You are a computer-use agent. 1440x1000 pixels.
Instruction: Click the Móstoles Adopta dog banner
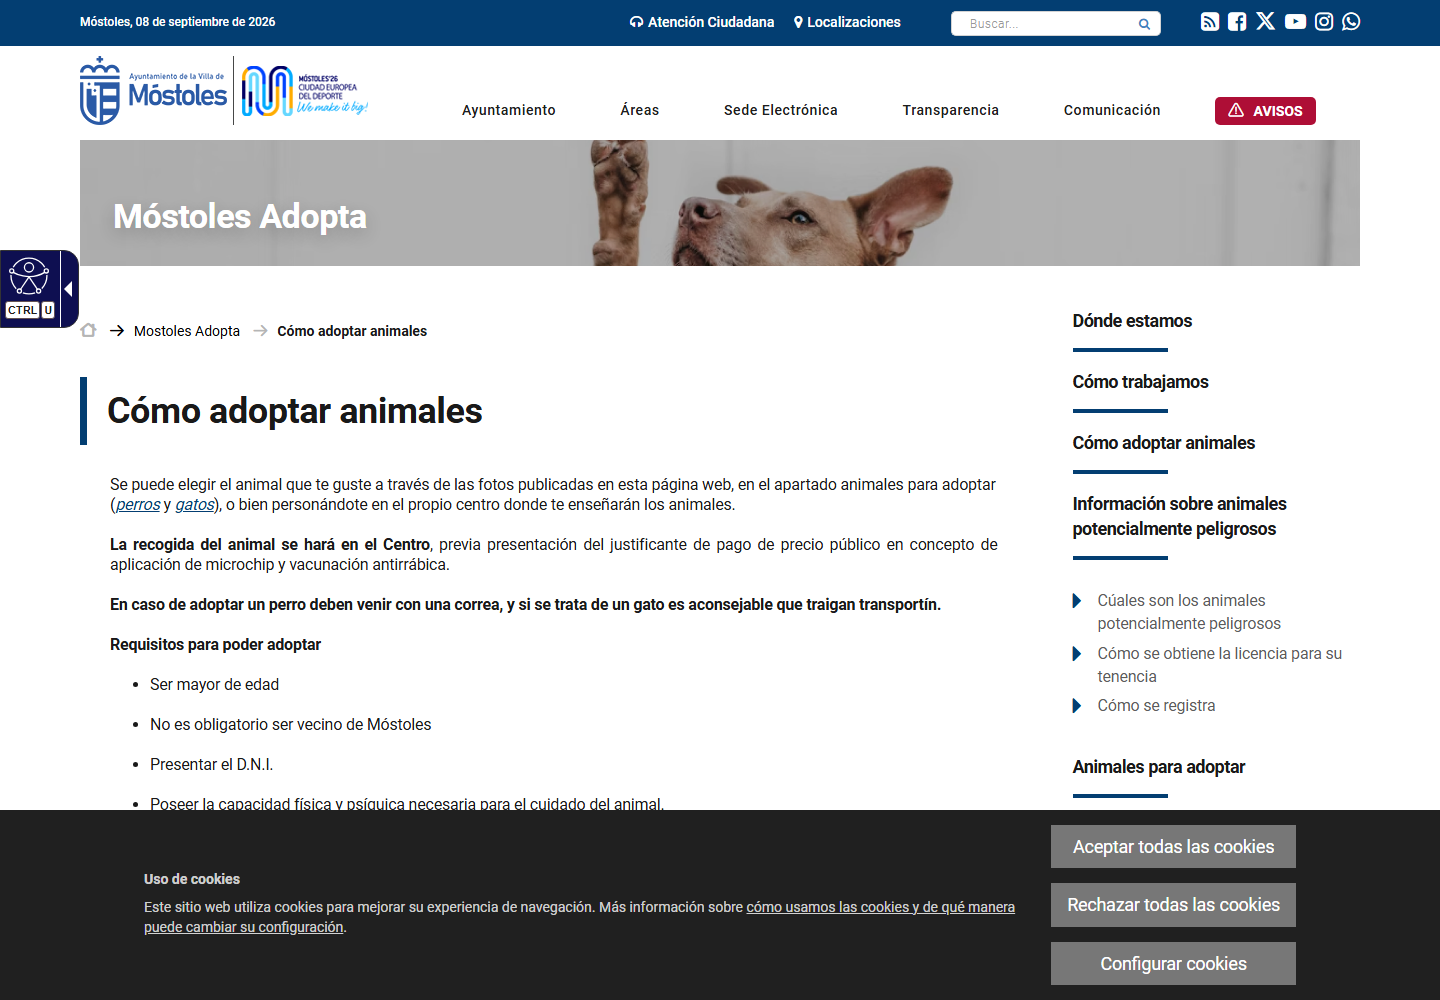pos(720,203)
